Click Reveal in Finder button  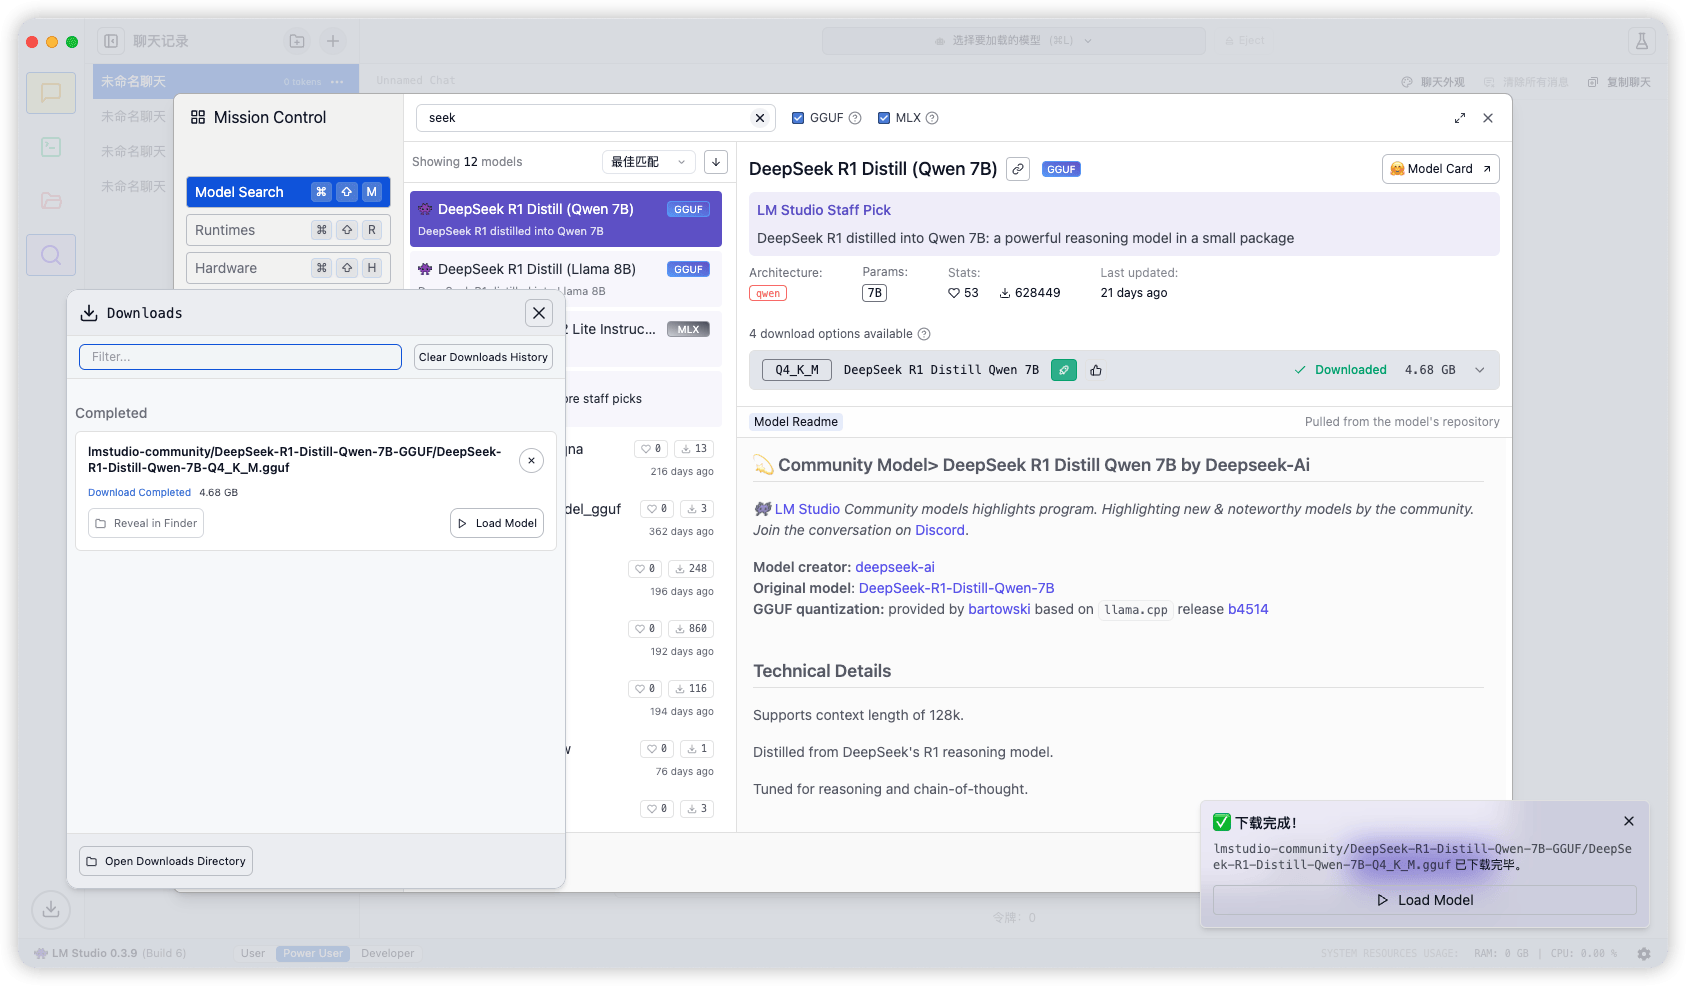pos(146,523)
